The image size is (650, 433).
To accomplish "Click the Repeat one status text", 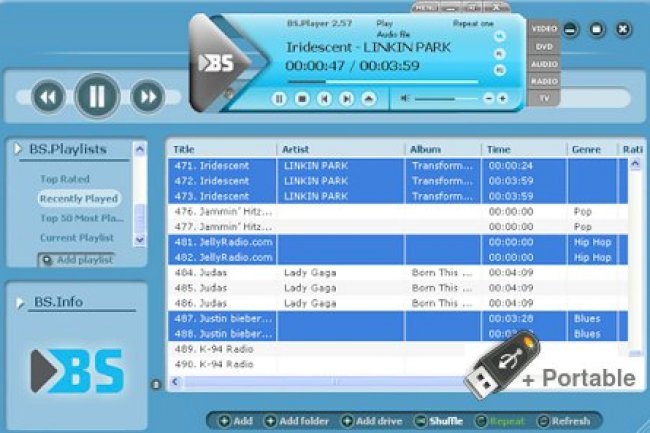I will tap(473, 24).
